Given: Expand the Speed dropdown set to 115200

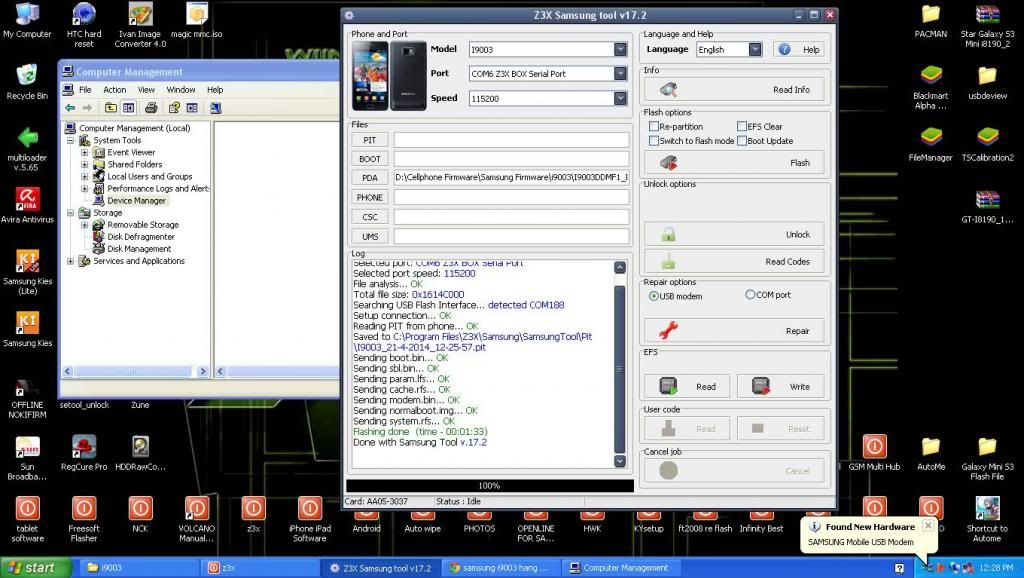Looking at the screenshot, I should (620, 98).
